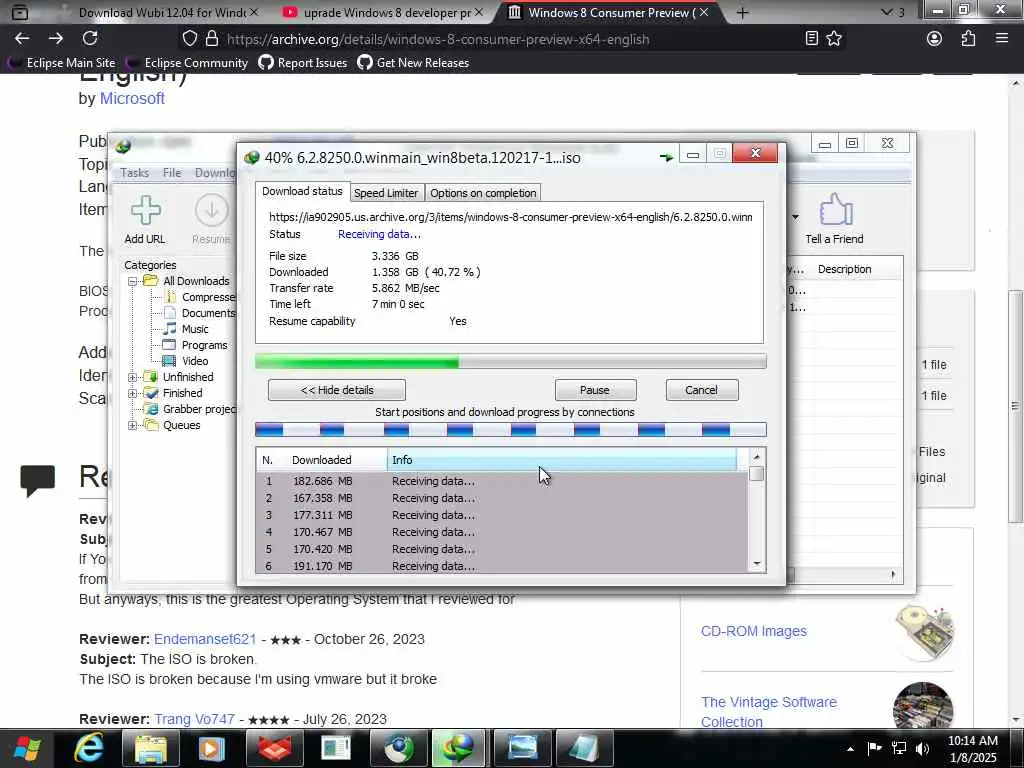Click the connections progress segment bar

click(510, 430)
